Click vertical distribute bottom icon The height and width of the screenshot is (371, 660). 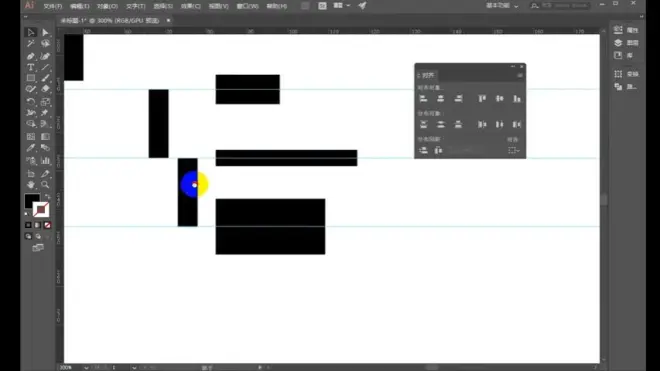coord(458,124)
